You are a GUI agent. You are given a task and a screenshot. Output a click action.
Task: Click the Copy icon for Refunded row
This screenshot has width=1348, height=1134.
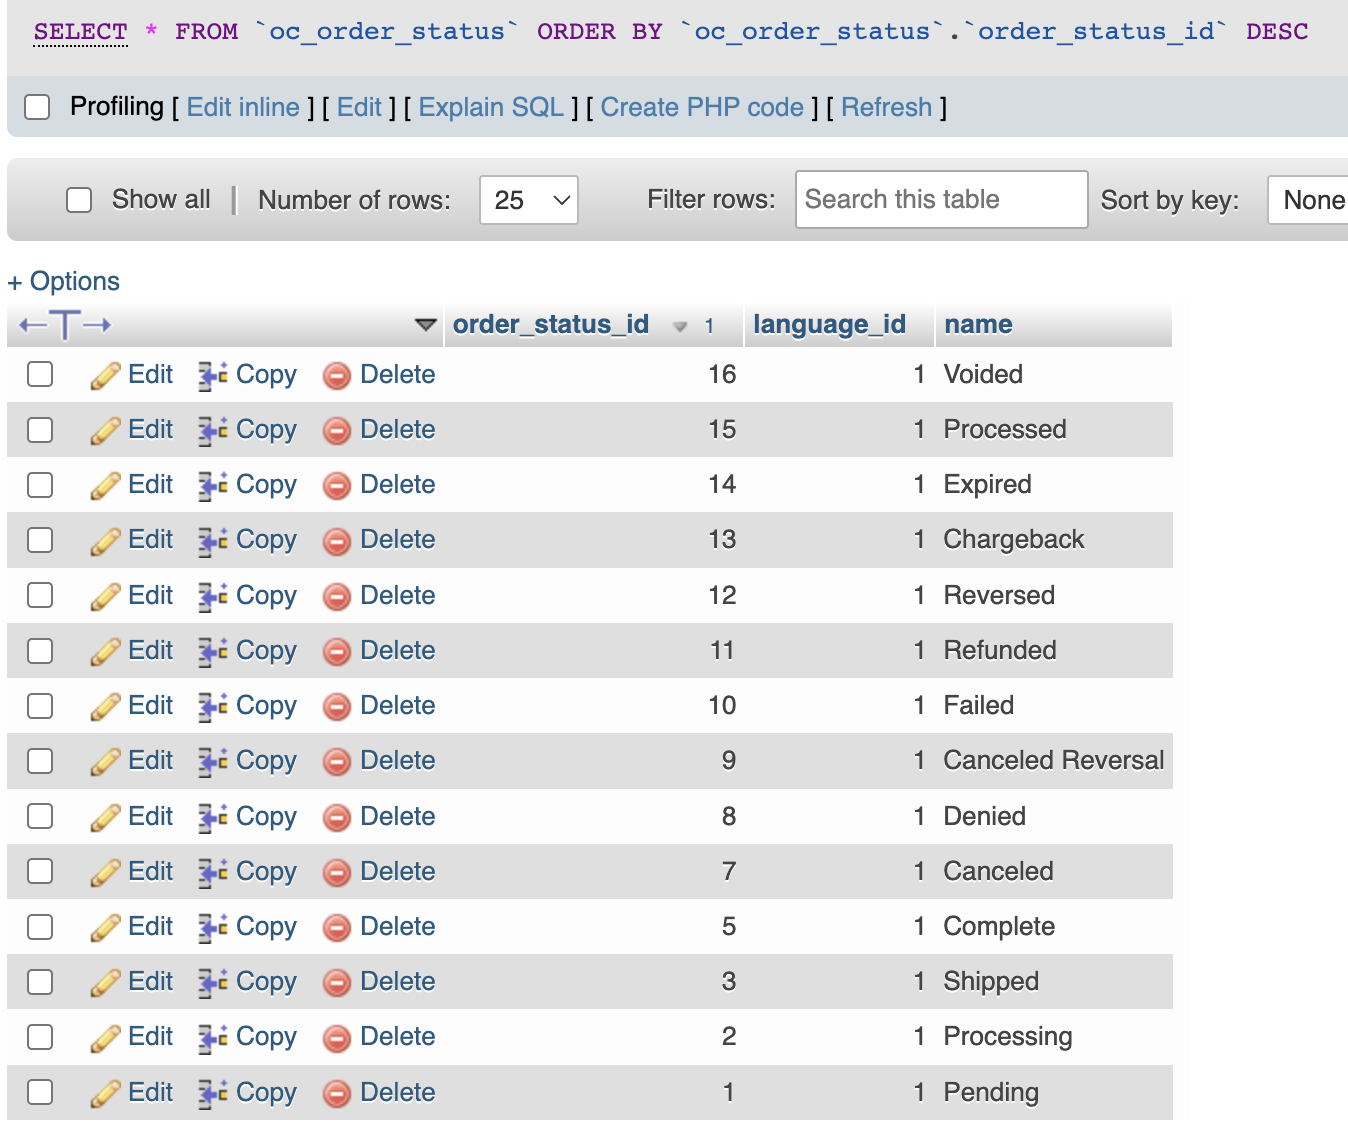tap(213, 652)
